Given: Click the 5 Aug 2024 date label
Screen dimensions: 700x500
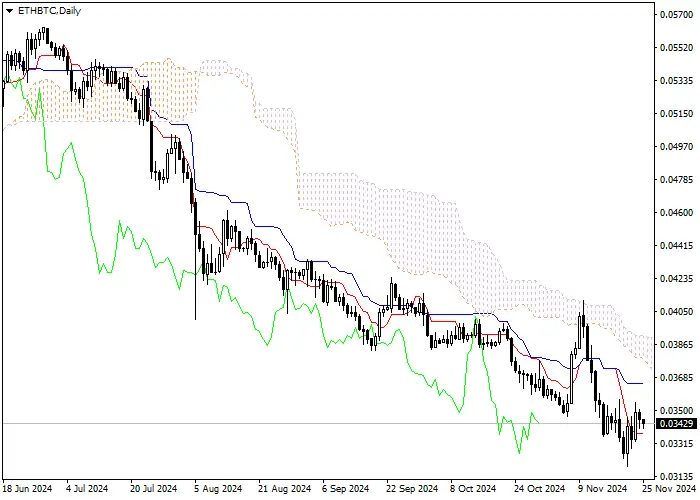Looking at the screenshot, I should pyautogui.click(x=218, y=489).
